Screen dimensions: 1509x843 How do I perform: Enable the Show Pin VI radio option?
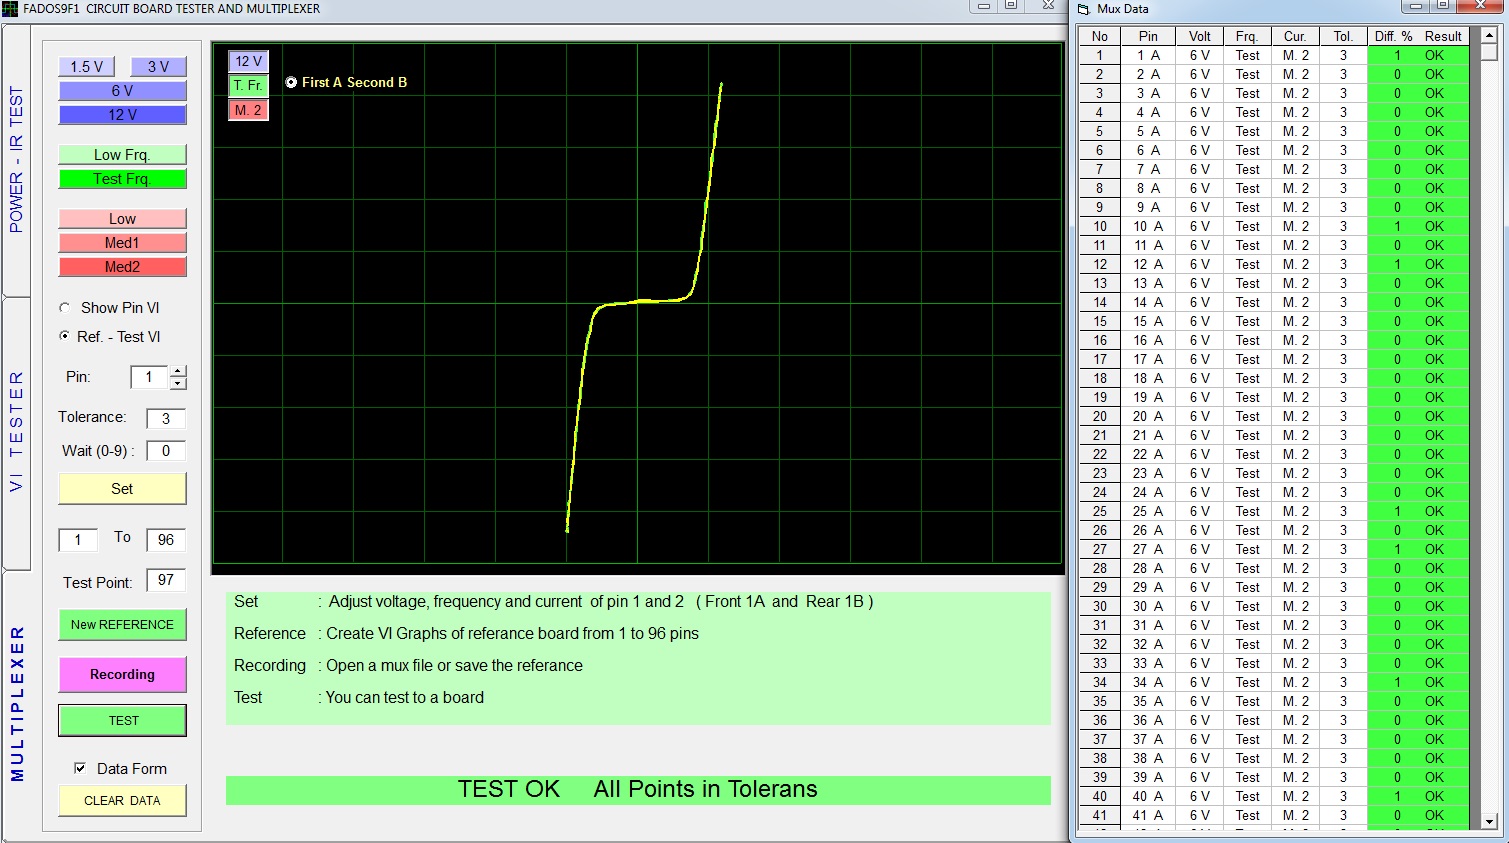(x=65, y=308)
